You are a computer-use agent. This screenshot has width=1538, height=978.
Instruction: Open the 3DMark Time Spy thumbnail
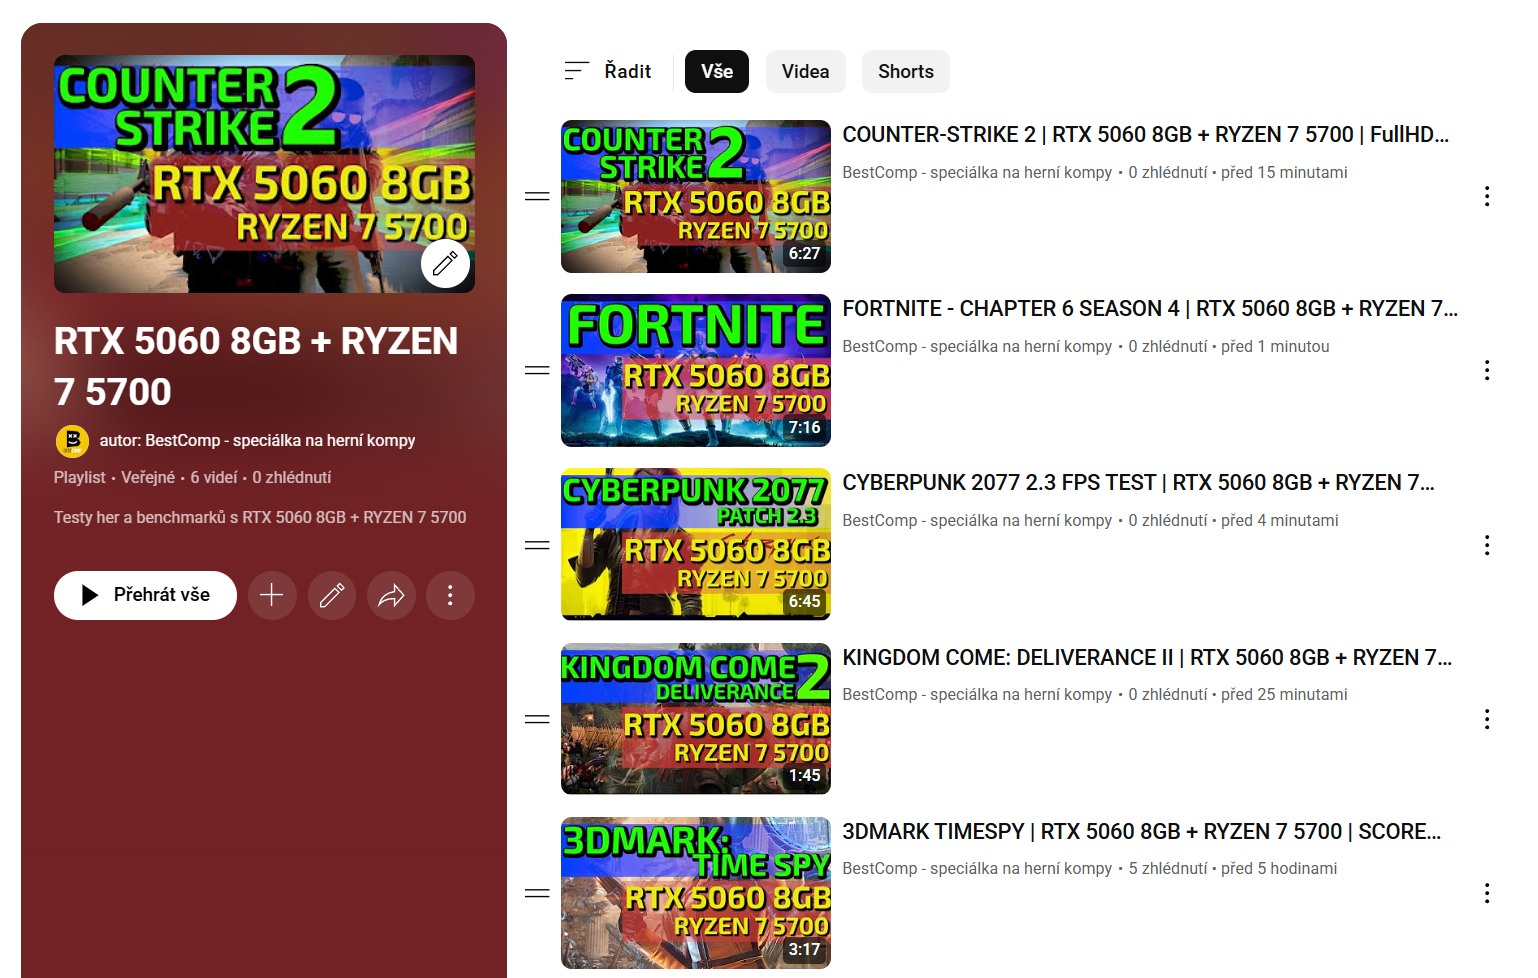pos(696,893)
